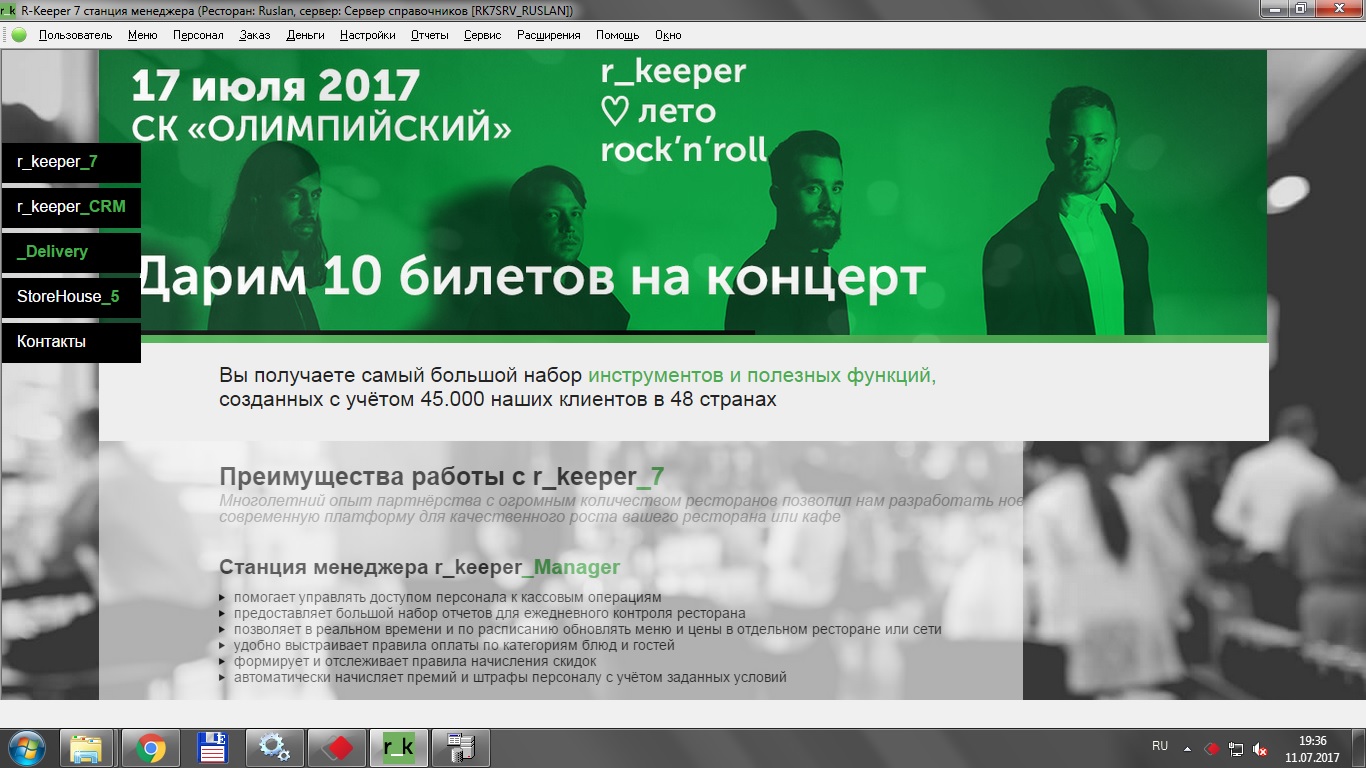Click the muted volume tray icon
The image size is (1366, 768).
click(1261, 749)
